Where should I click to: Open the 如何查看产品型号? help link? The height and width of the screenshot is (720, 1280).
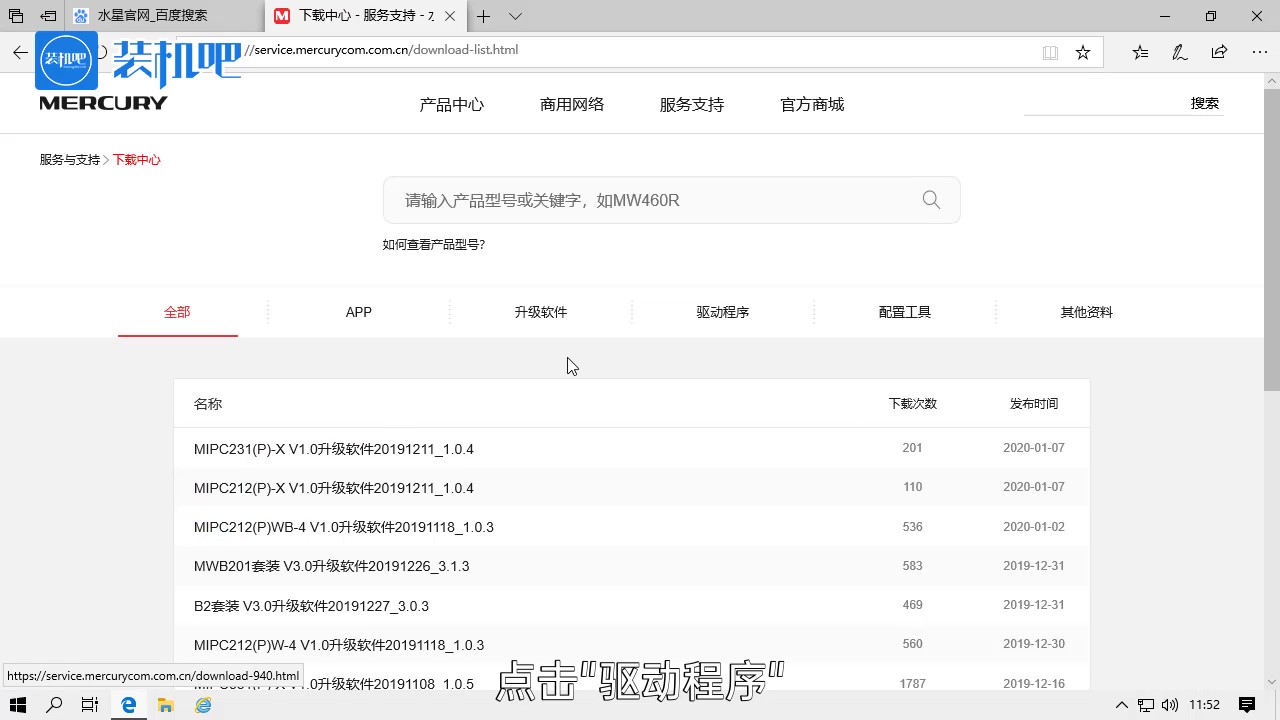point(433,243)
